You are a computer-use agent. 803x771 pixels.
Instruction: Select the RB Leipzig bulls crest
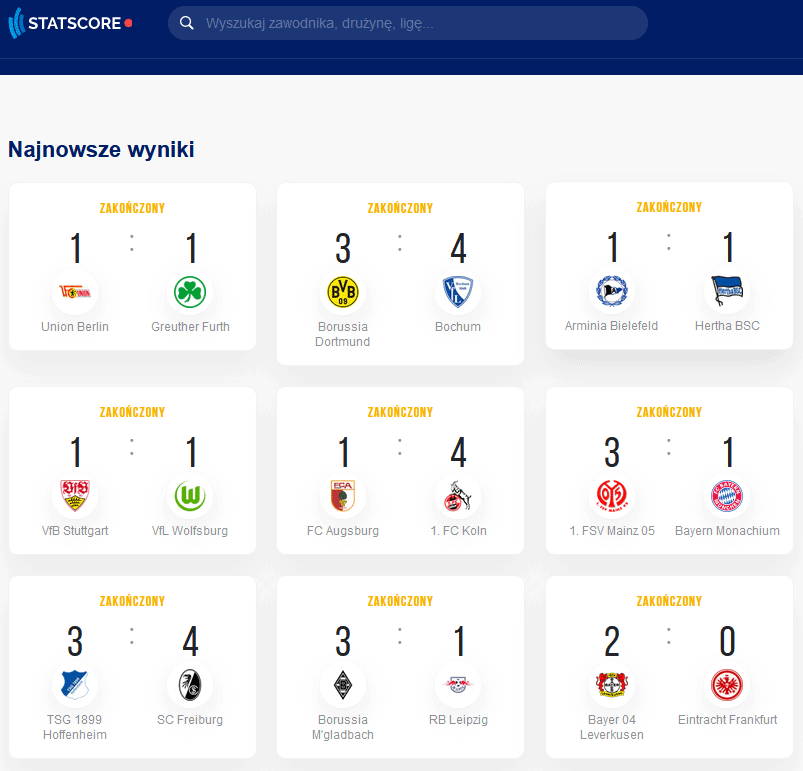[x=458, y=684]
